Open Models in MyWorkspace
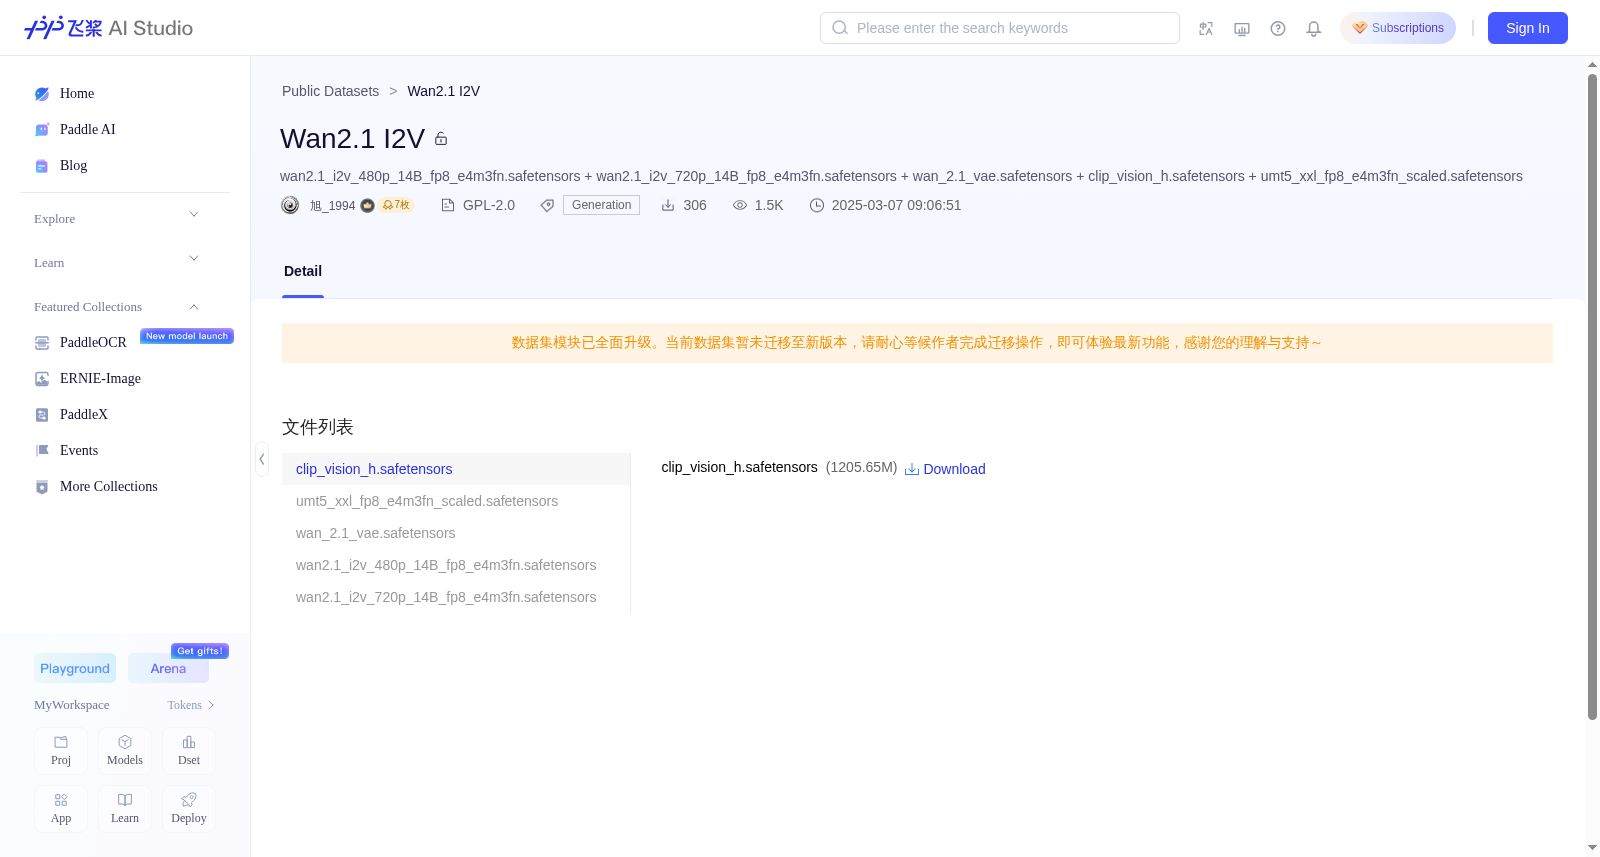Image resolution: width=1600 pixels, height=857 pixels. pyautogui.click(x=125, y=751)
